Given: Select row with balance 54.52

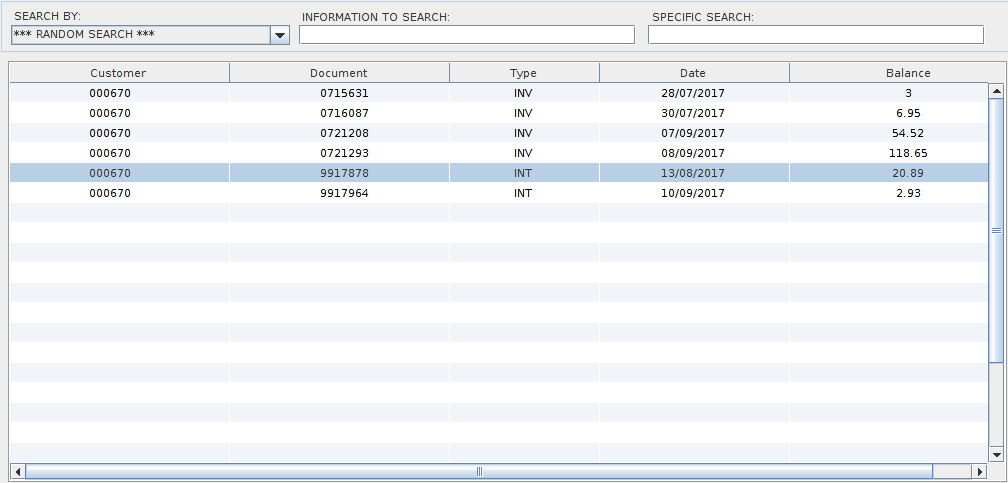Looking at the screenshot, I should (907, 133).
